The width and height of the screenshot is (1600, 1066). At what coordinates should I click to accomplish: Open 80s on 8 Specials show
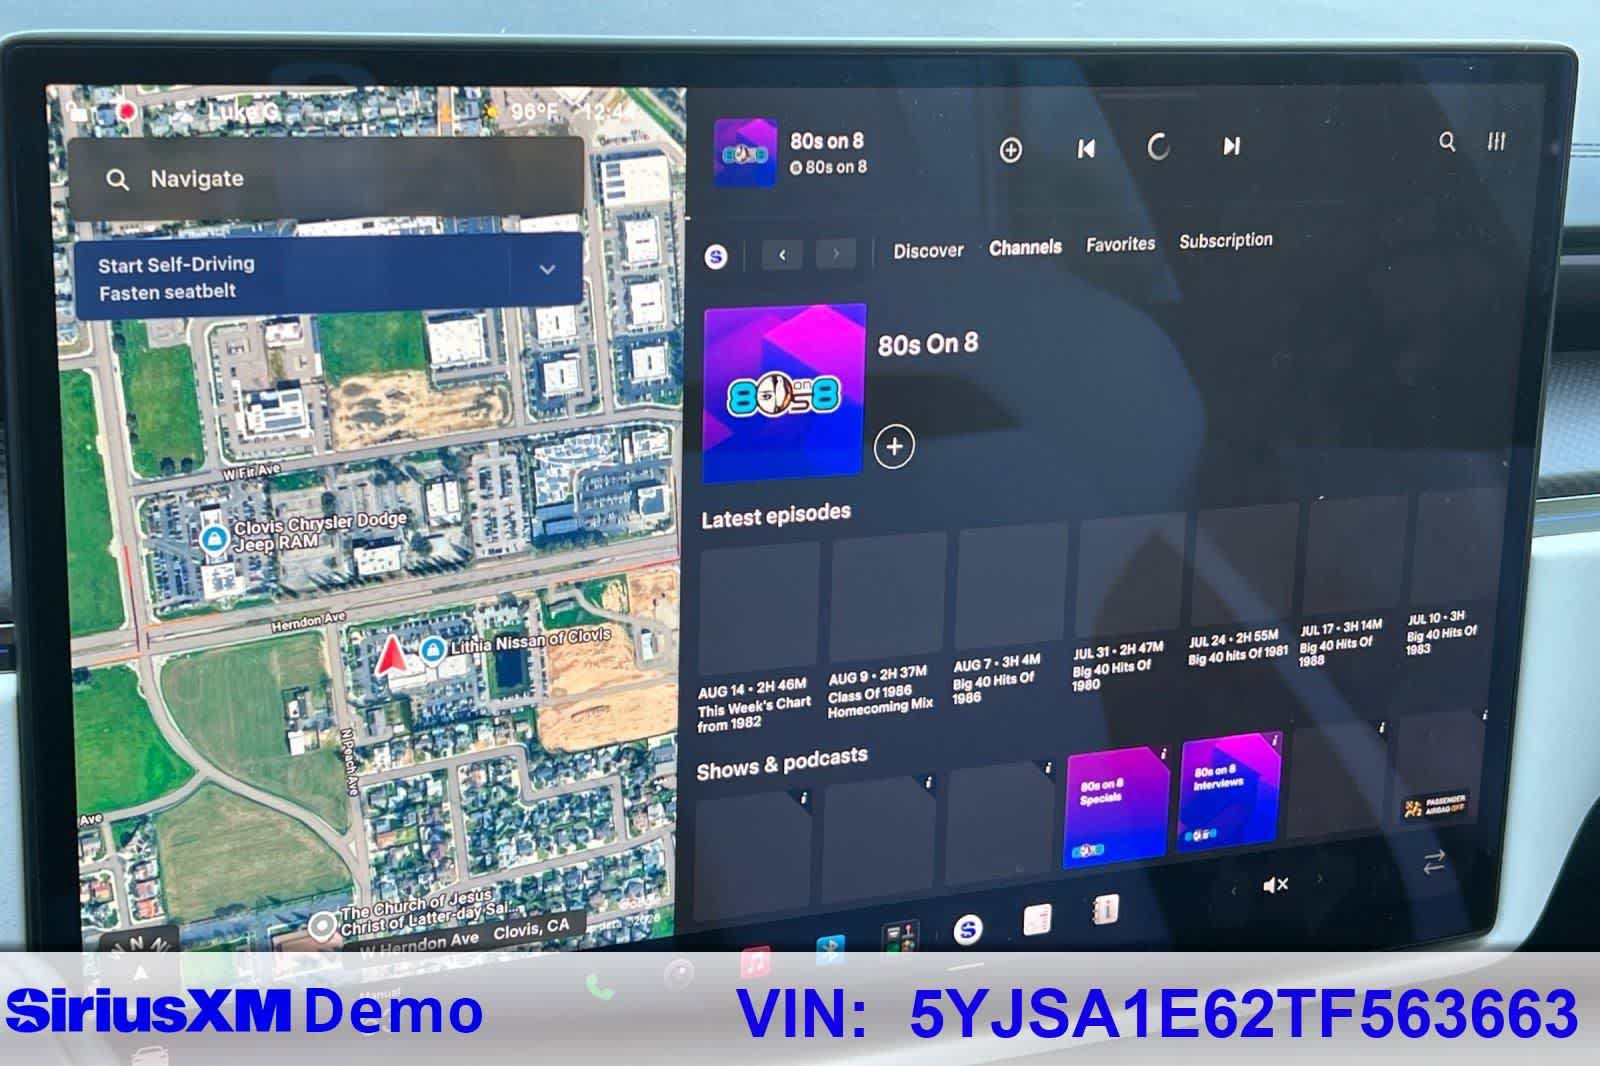pos(1116,806)
